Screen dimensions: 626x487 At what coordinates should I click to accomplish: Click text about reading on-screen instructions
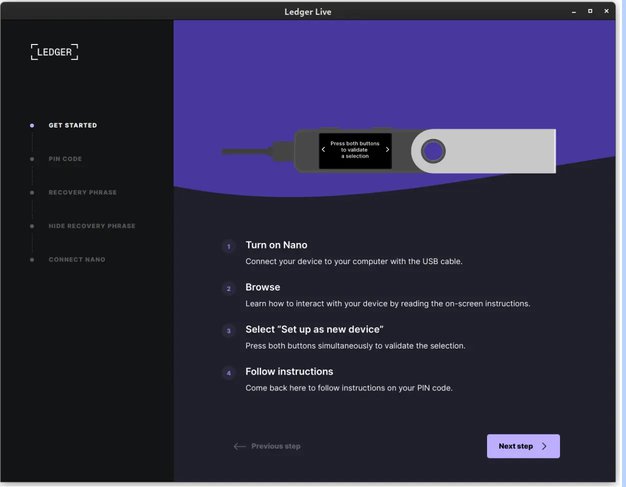(388, 304)
